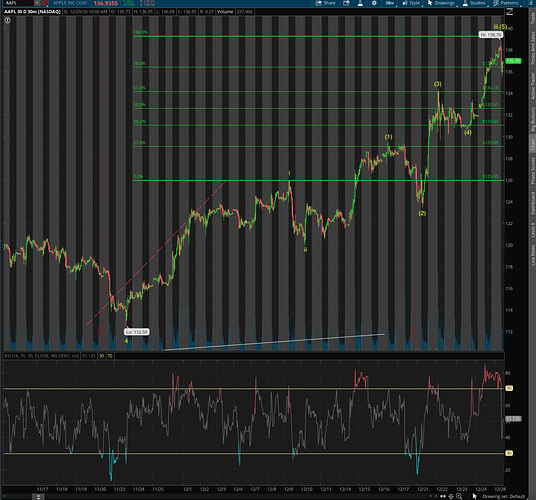
Task: Open the Edit Studies flask icon
Action: [x=360, y=3]
